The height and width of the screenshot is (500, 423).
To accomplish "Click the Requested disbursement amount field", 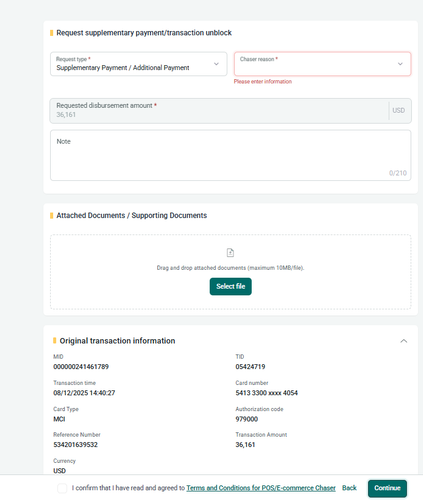I will pyautogui.click(x=230, y=111).
